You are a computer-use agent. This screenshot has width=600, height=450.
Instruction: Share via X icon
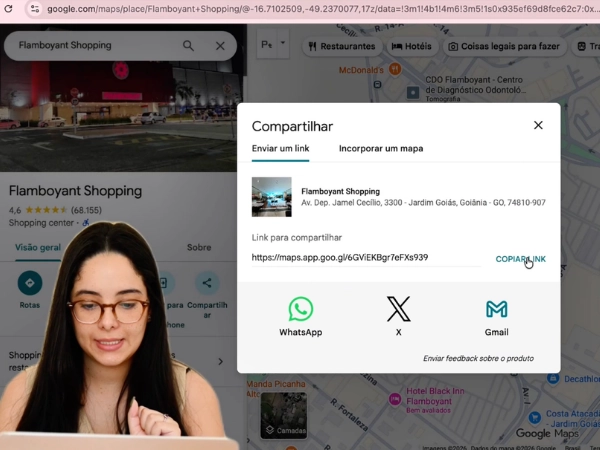(x=398, y=309)
